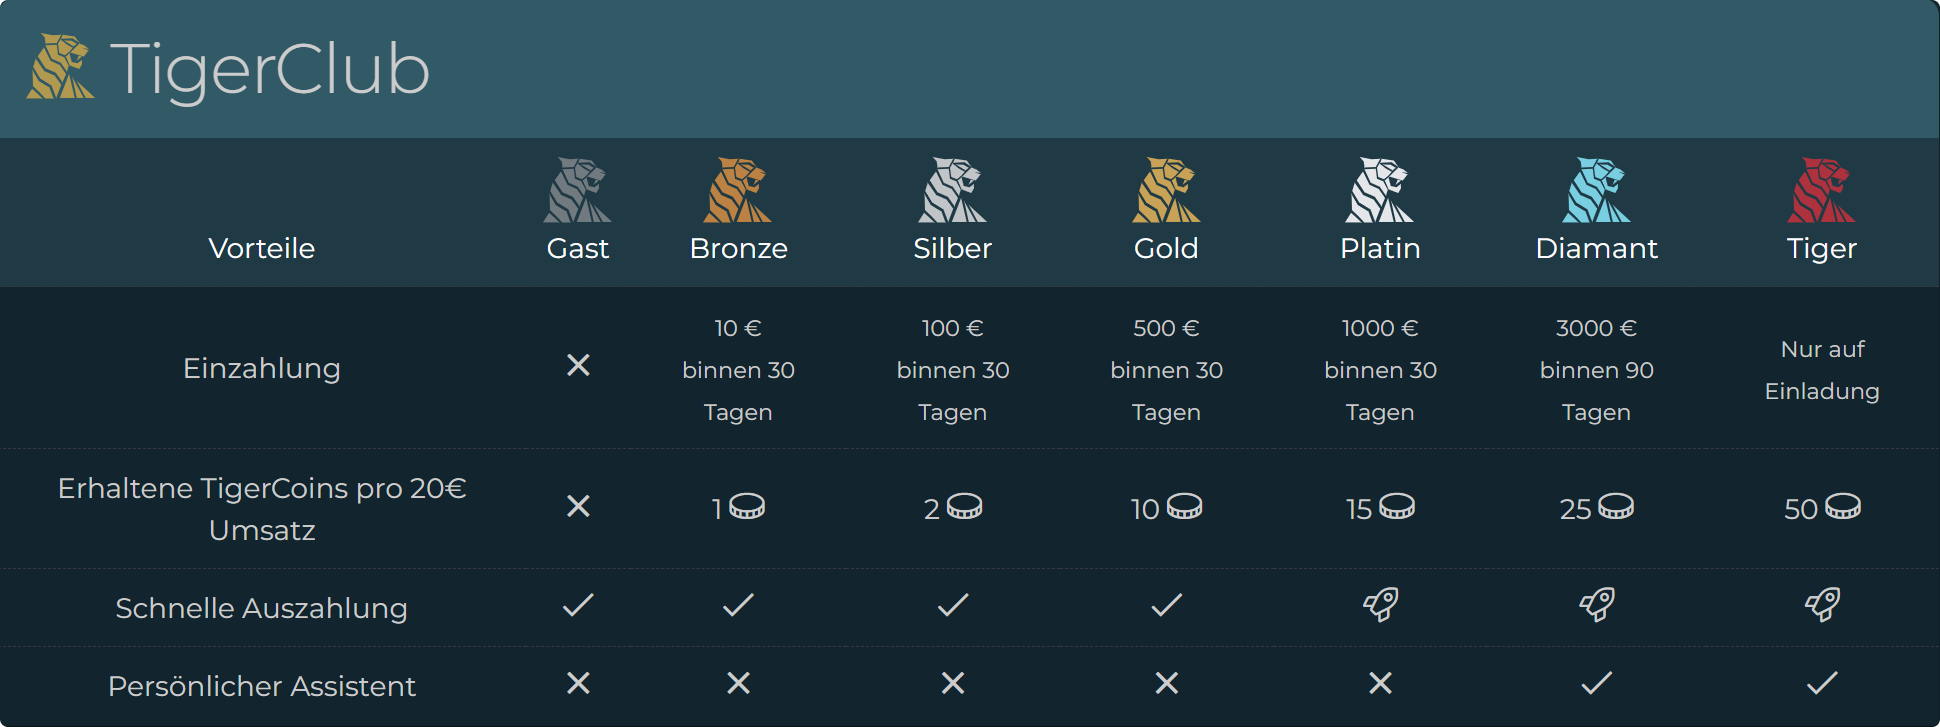
Task: Click the coin icon next to 50
Action: pyautogui.click(x=1843, y=507)
